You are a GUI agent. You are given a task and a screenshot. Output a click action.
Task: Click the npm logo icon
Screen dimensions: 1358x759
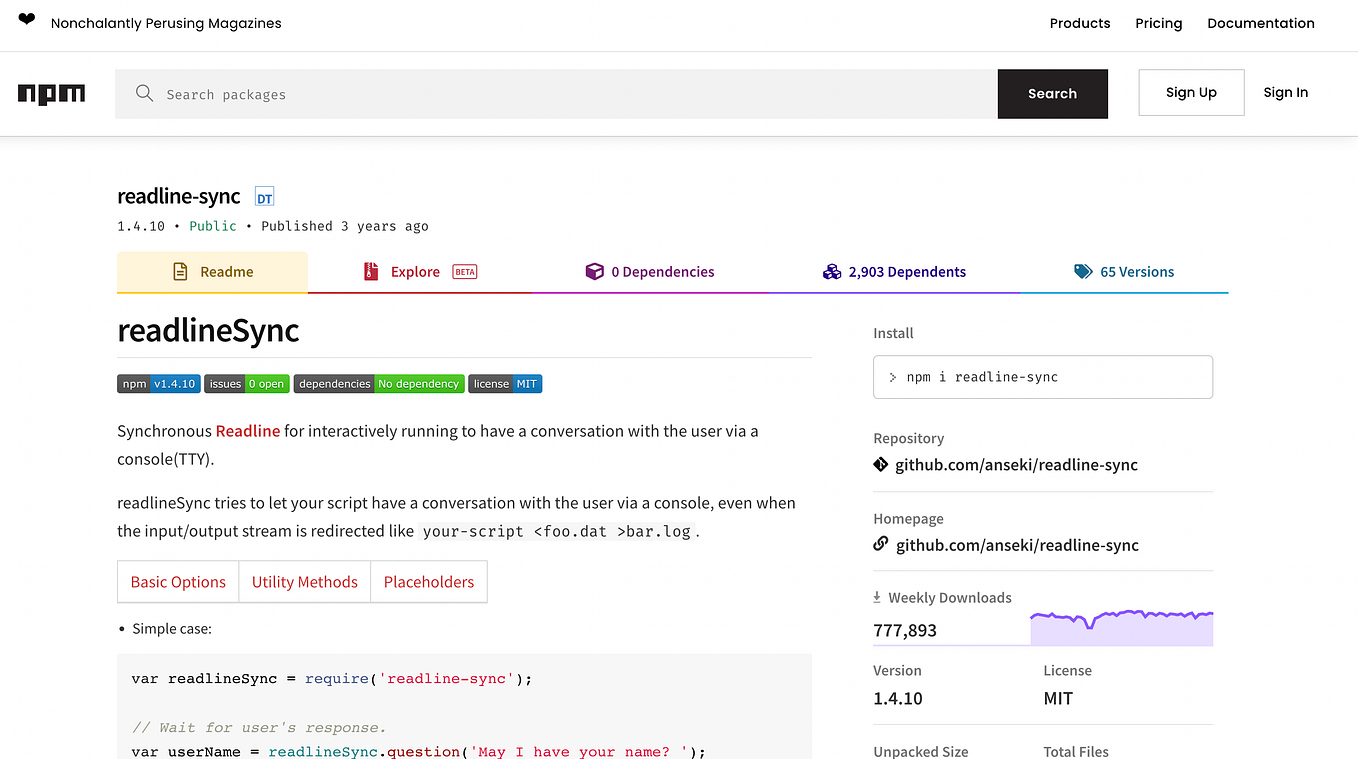click(51, 93)
